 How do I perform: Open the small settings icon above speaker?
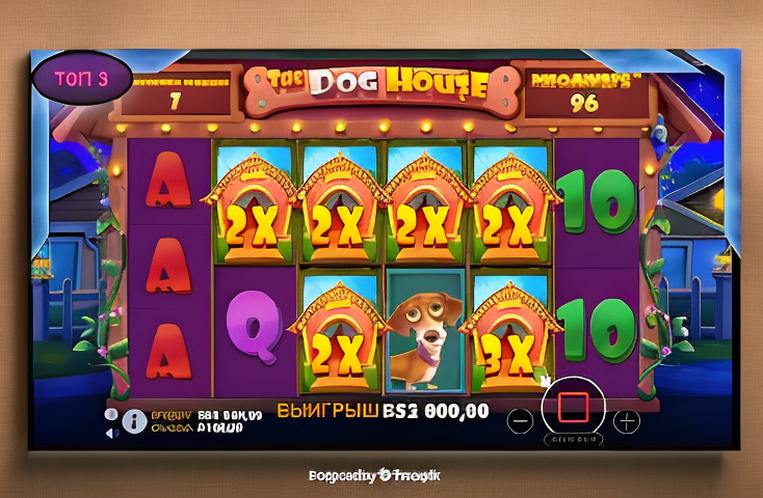point(111,414)
